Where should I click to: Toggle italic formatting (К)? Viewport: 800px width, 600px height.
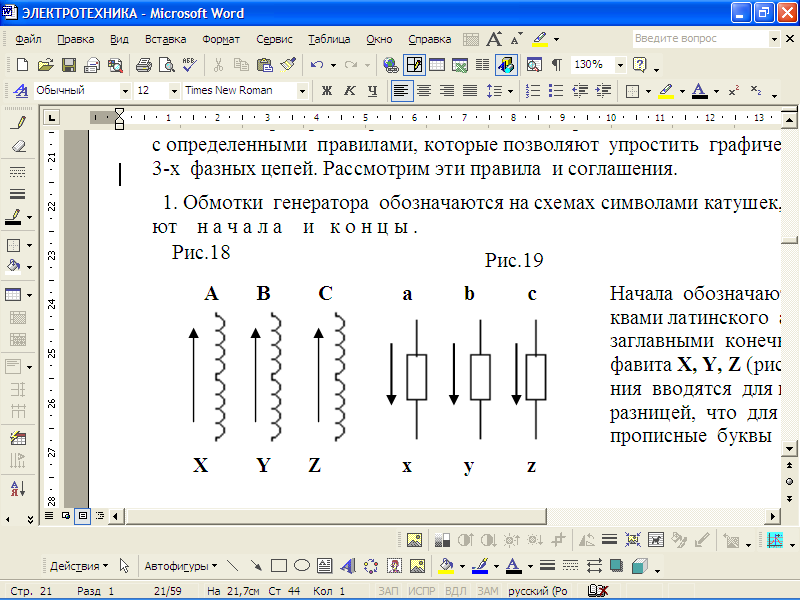349,91
